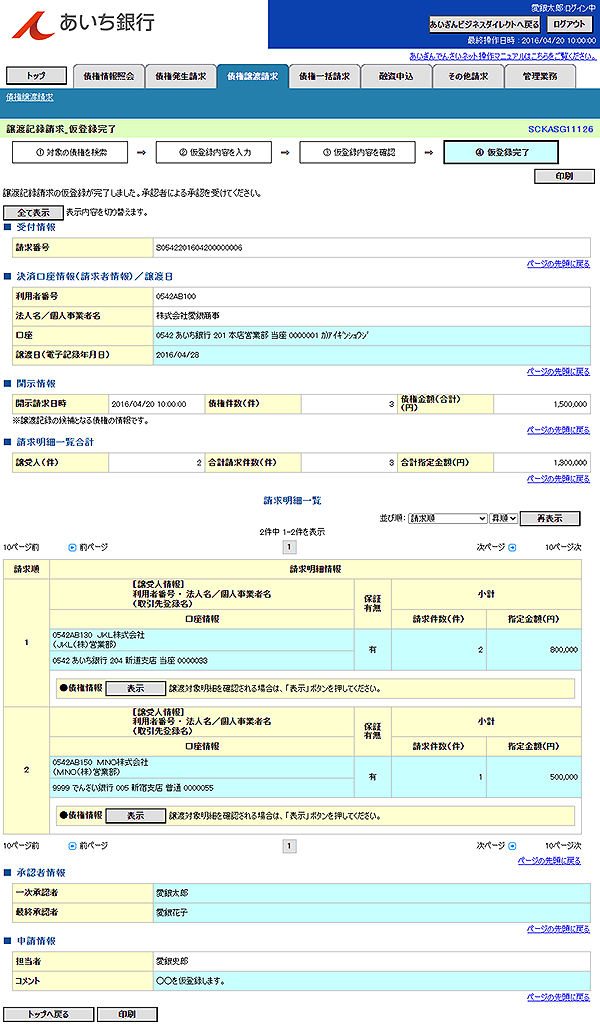600x1030 pixels.
Task: Click the 再表示 button
Action: 550,518
